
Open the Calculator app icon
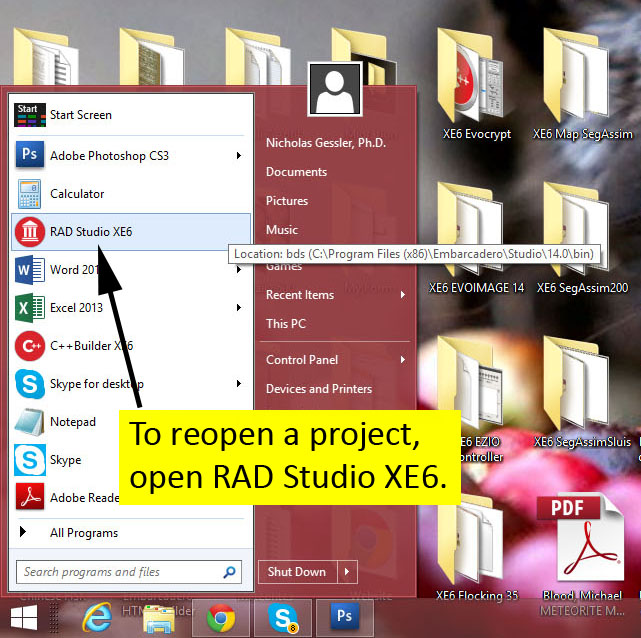click(29, 194)
